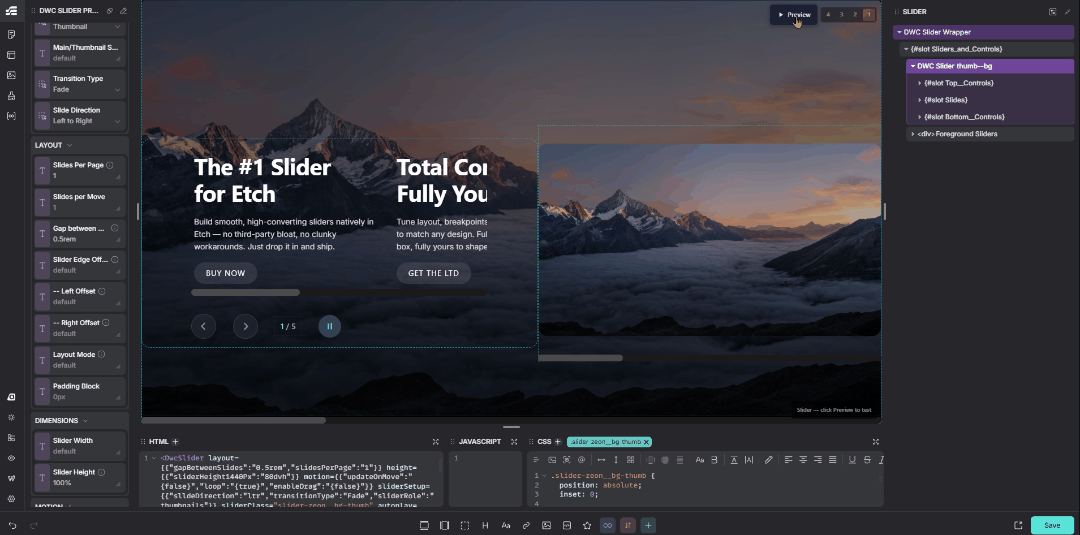Click the grid layout icon in CSS toolbar
The height and width of the screenshot is (535, 1080).
click(630, 459)
